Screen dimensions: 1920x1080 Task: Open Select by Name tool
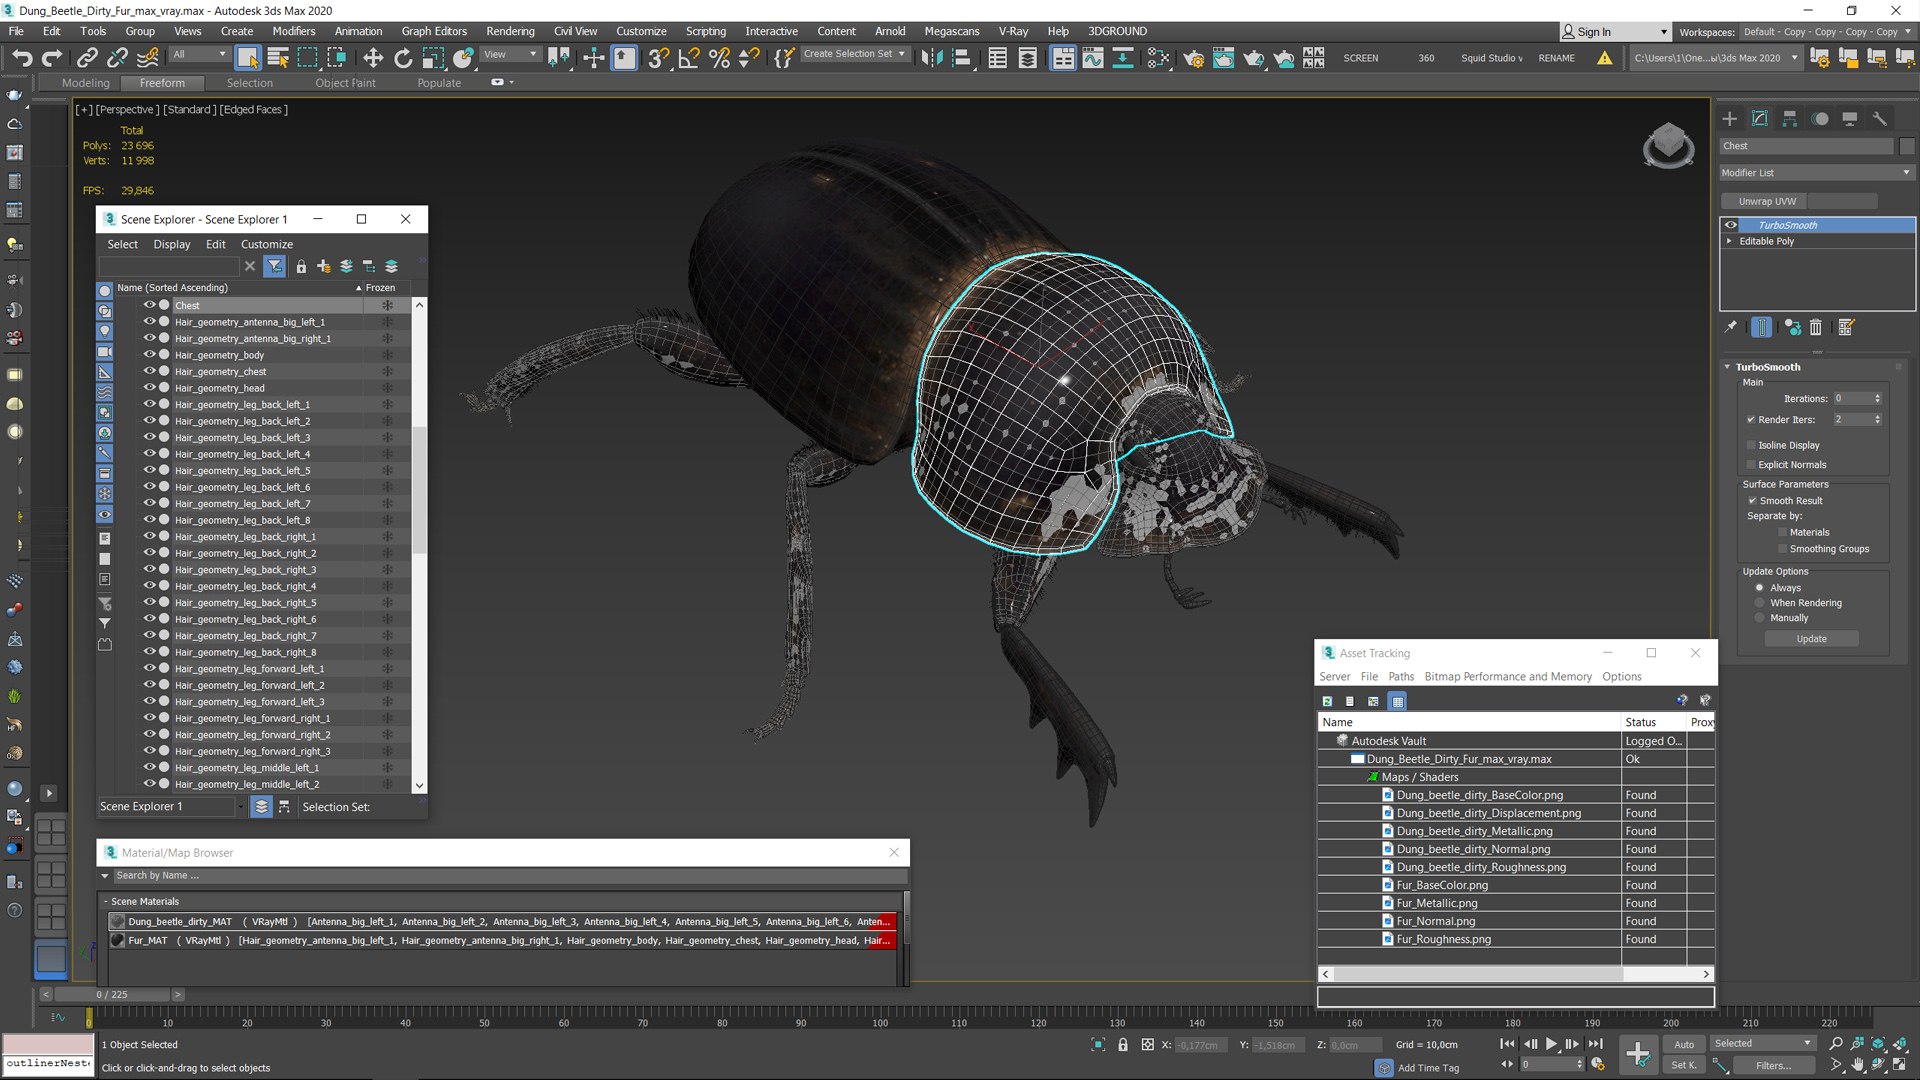point(278,58)
